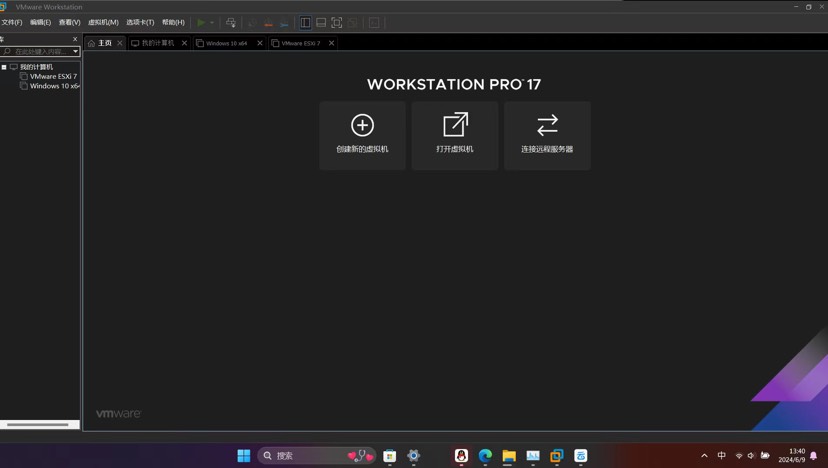
Task: Click the open virtual machine tile
Action: pyautogui.click(x=455, y=135)
